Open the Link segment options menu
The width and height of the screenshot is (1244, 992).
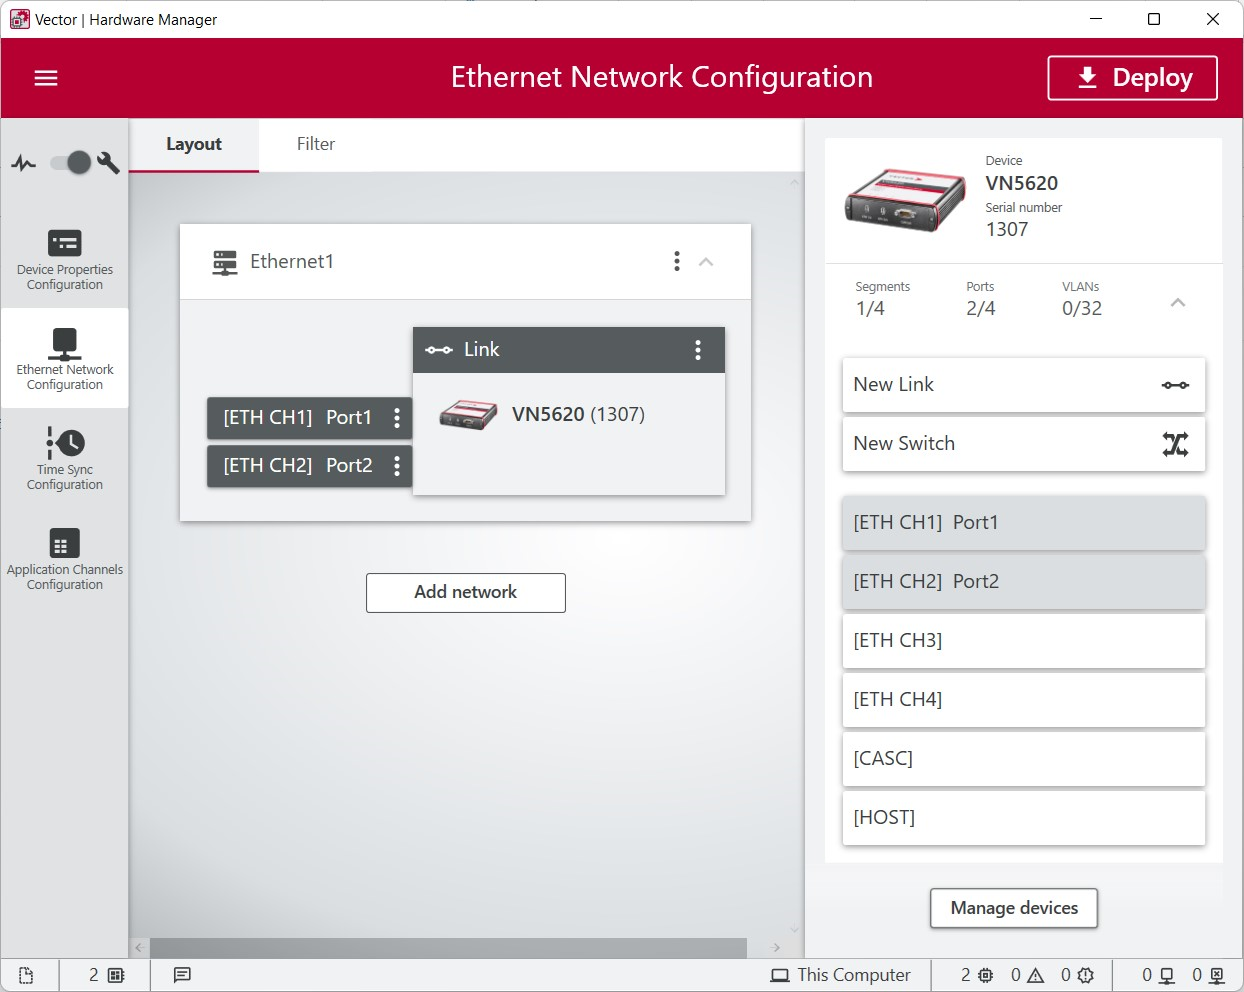(698, 350)
